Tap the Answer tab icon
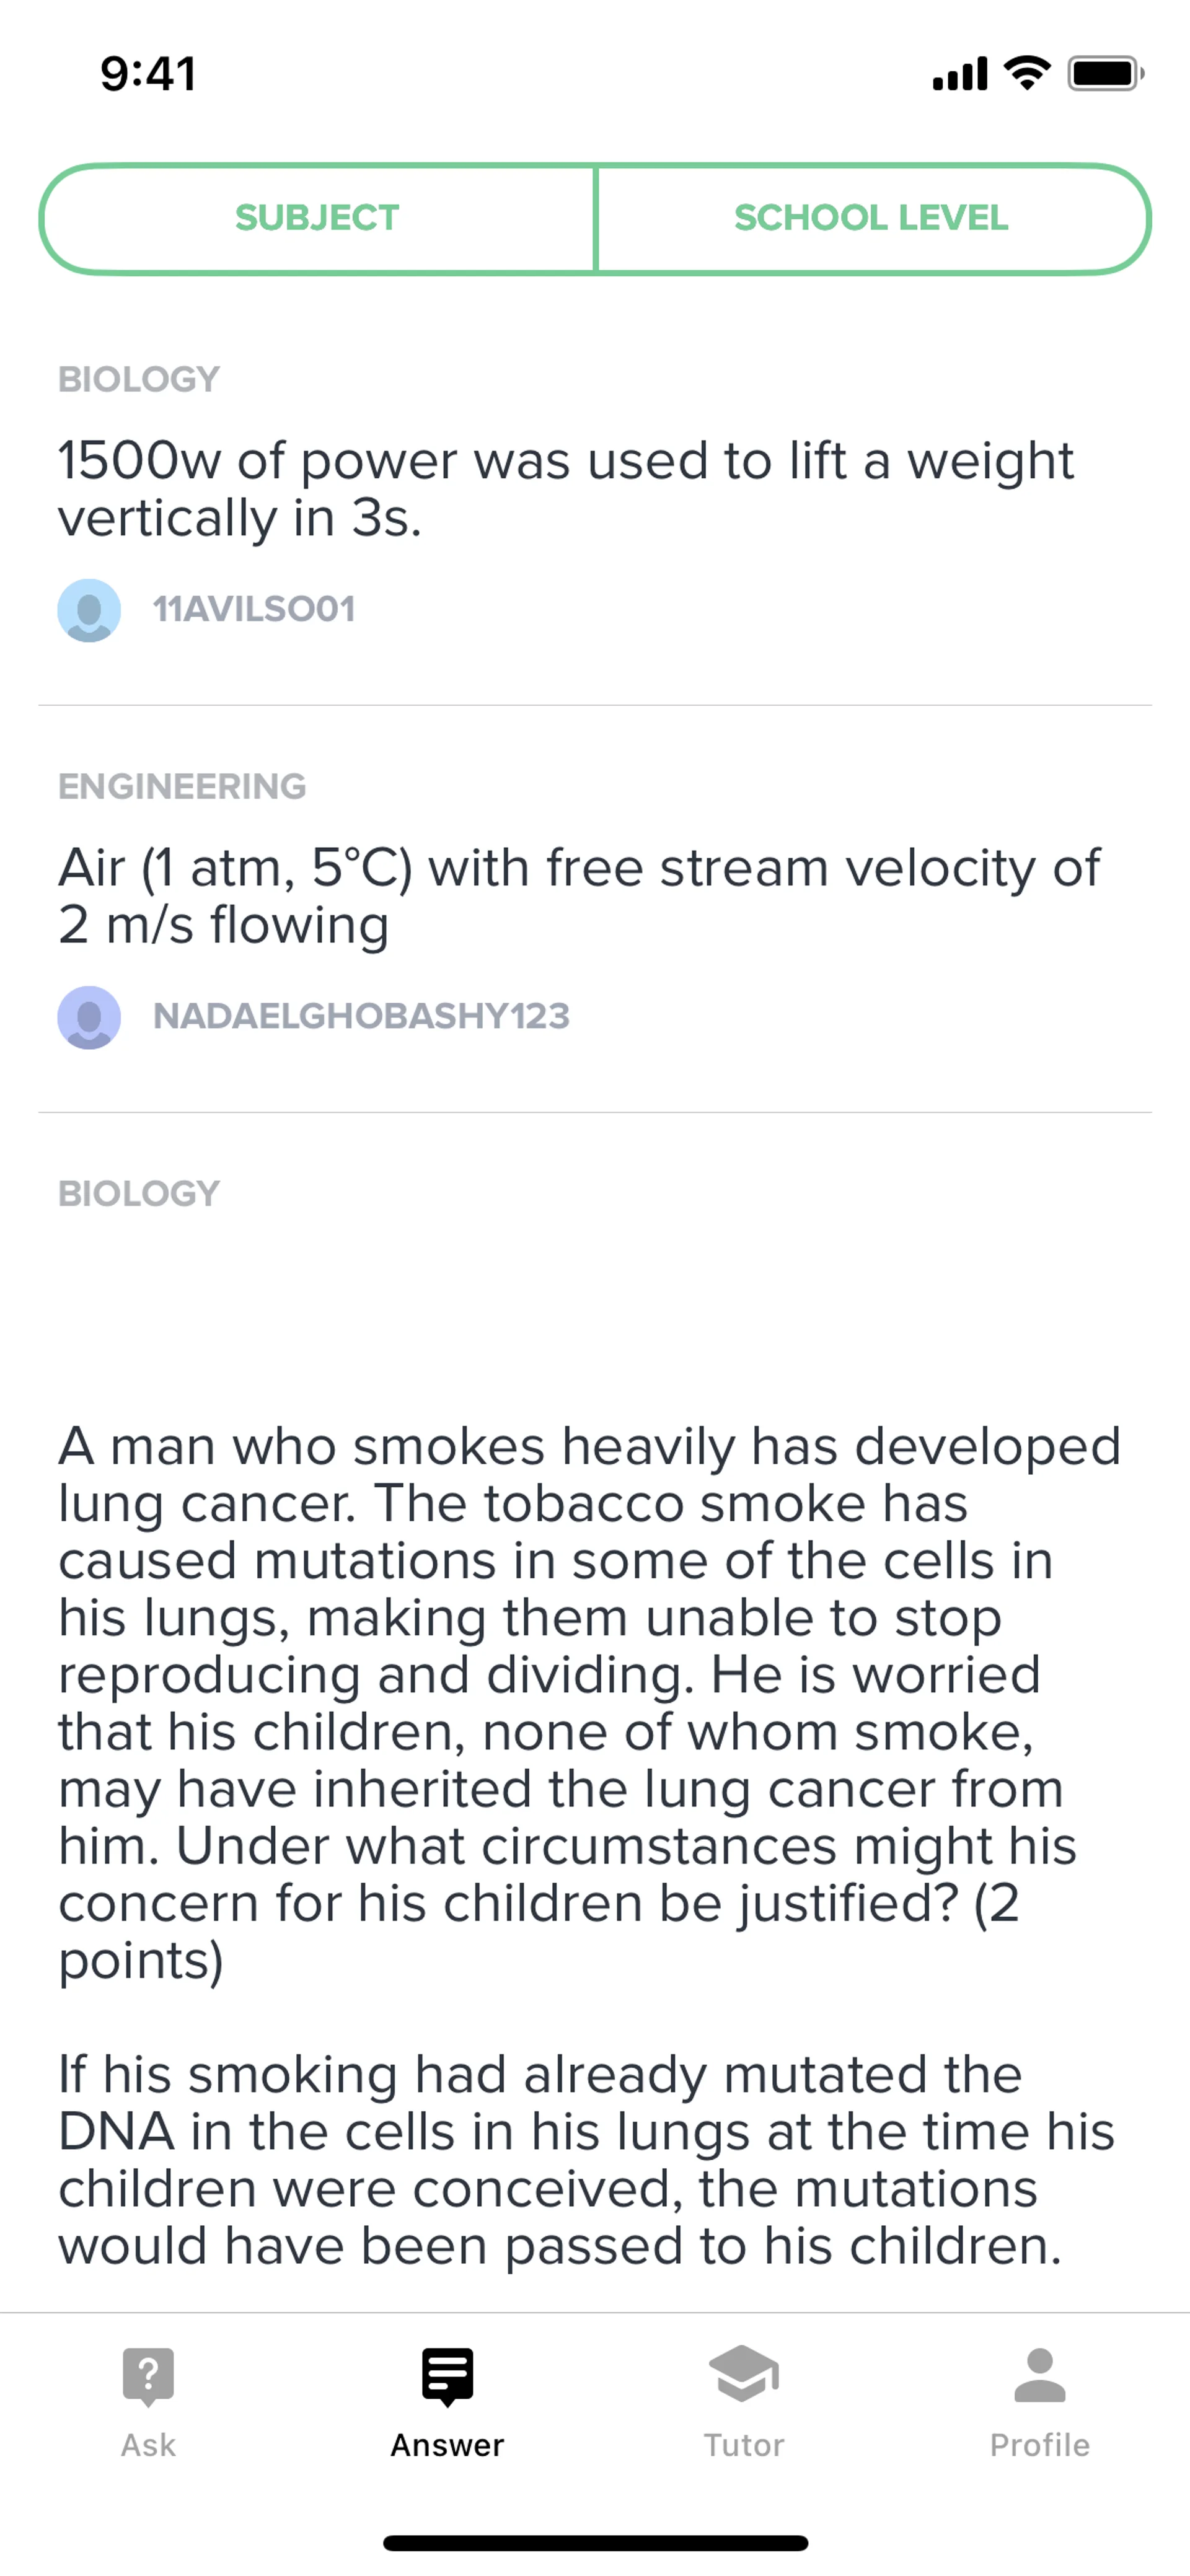The image size is (1190, 2576). 447,2375
